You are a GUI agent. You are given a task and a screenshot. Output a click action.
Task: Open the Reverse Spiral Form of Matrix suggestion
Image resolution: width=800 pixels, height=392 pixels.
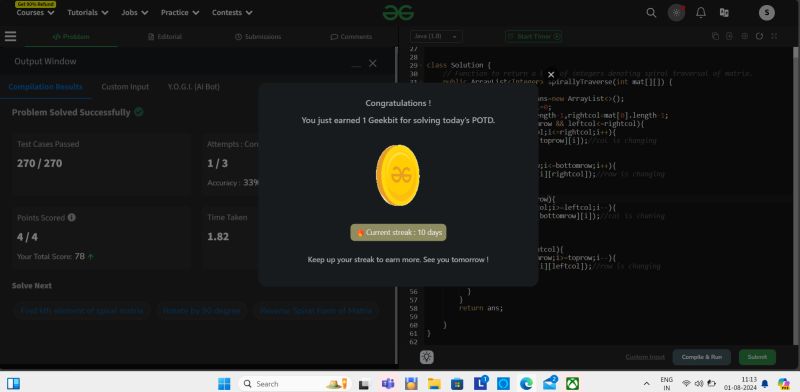(316, 310)
